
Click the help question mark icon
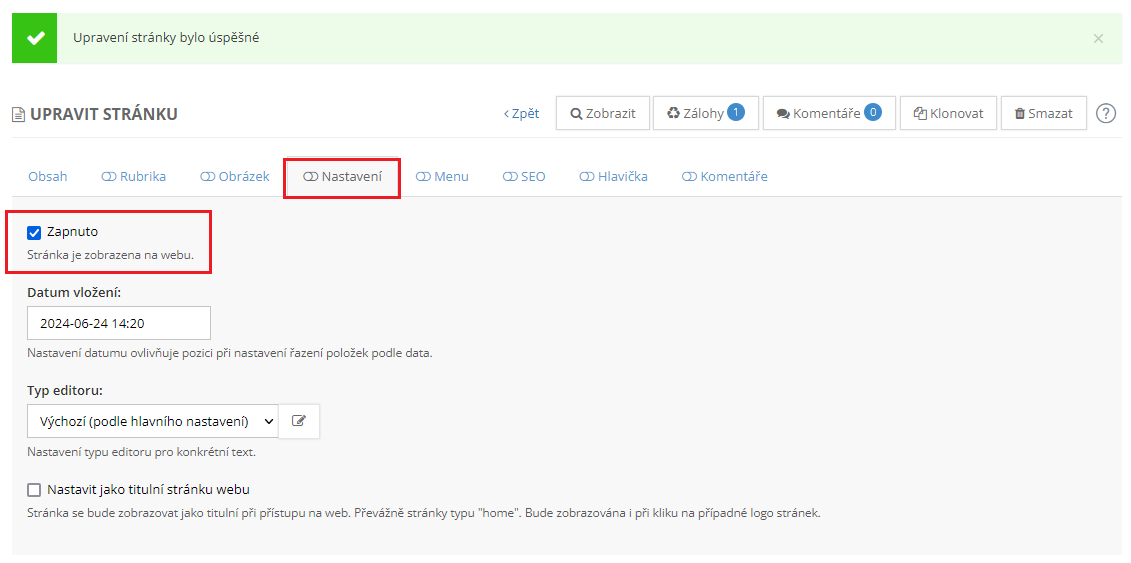(1106, 113)
